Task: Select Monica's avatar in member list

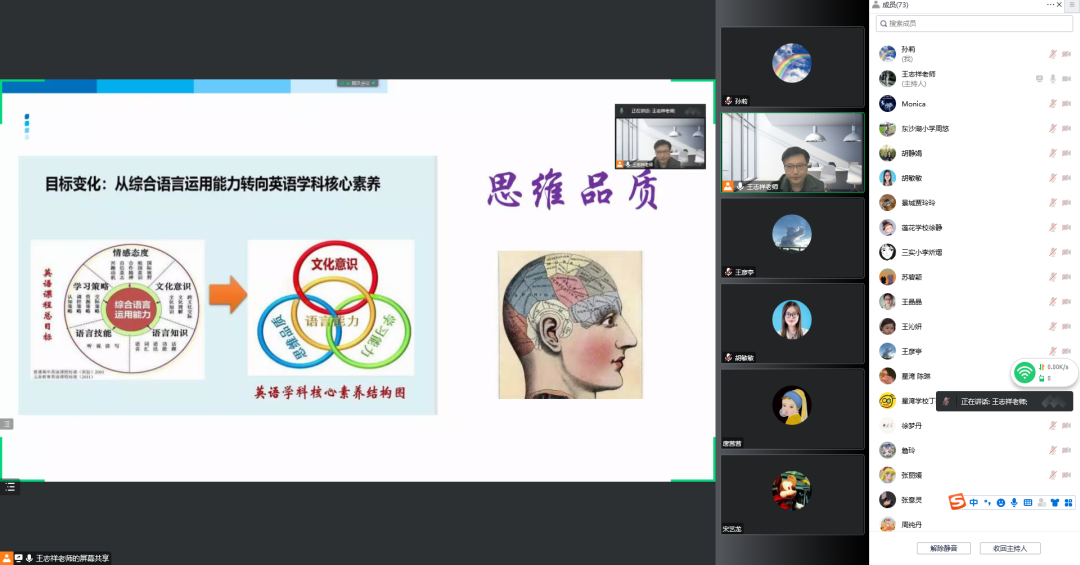Action: (887, 103)
